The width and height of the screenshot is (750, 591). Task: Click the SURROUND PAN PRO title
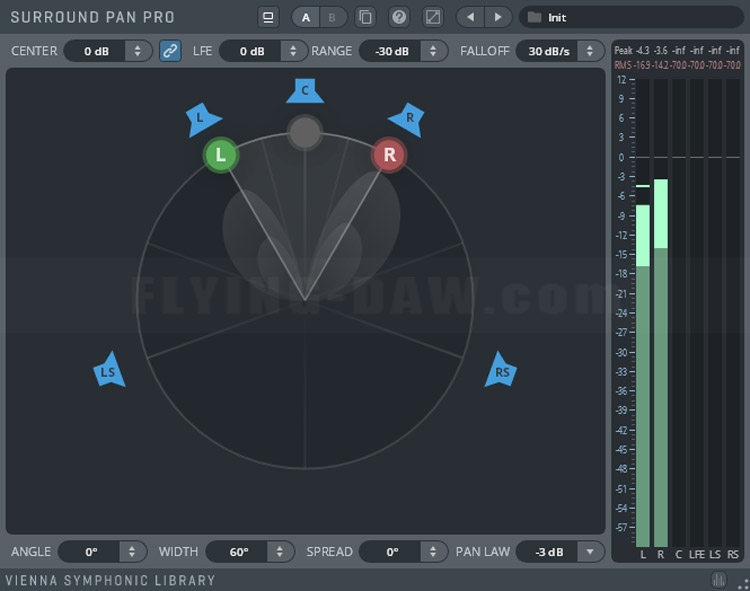coord(92,17)
